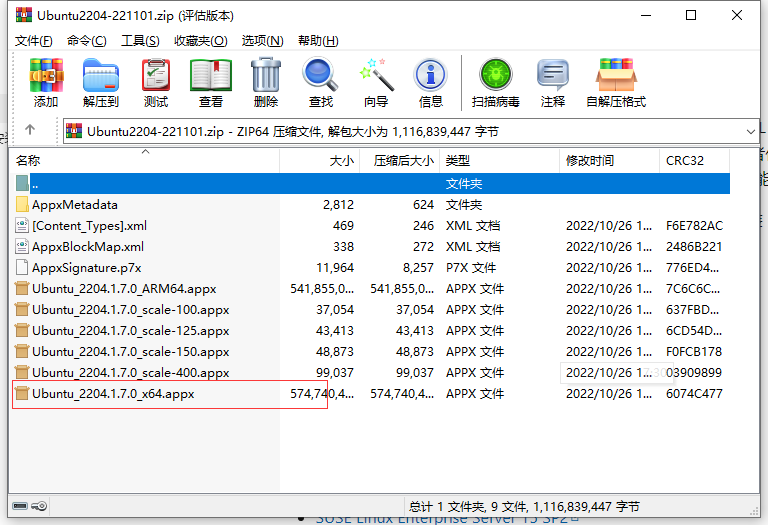
Task: Sort by Type (类型) column header
Action: pos(499,160)
